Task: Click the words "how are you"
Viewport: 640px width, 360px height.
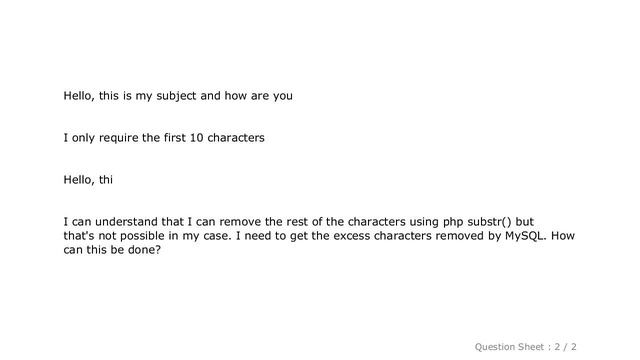Action: click(x=258, y=96)
